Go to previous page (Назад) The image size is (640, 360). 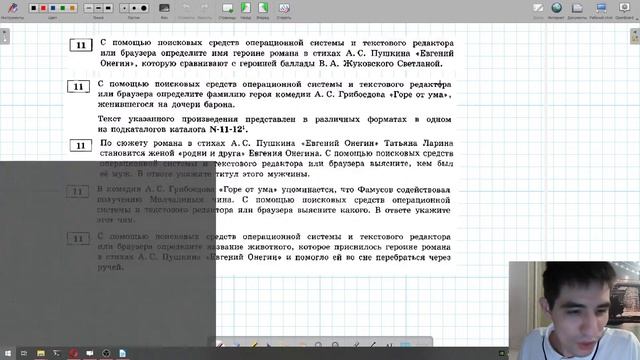pyautogui.click(x=245, y=9)
